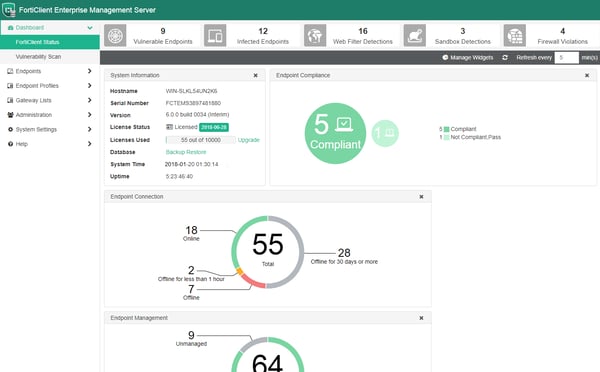Image resolution: width=600 pixels, height=372 pixels.
Task: Click the orange Offline less than 1 hour segment
Action: [240, 271]
